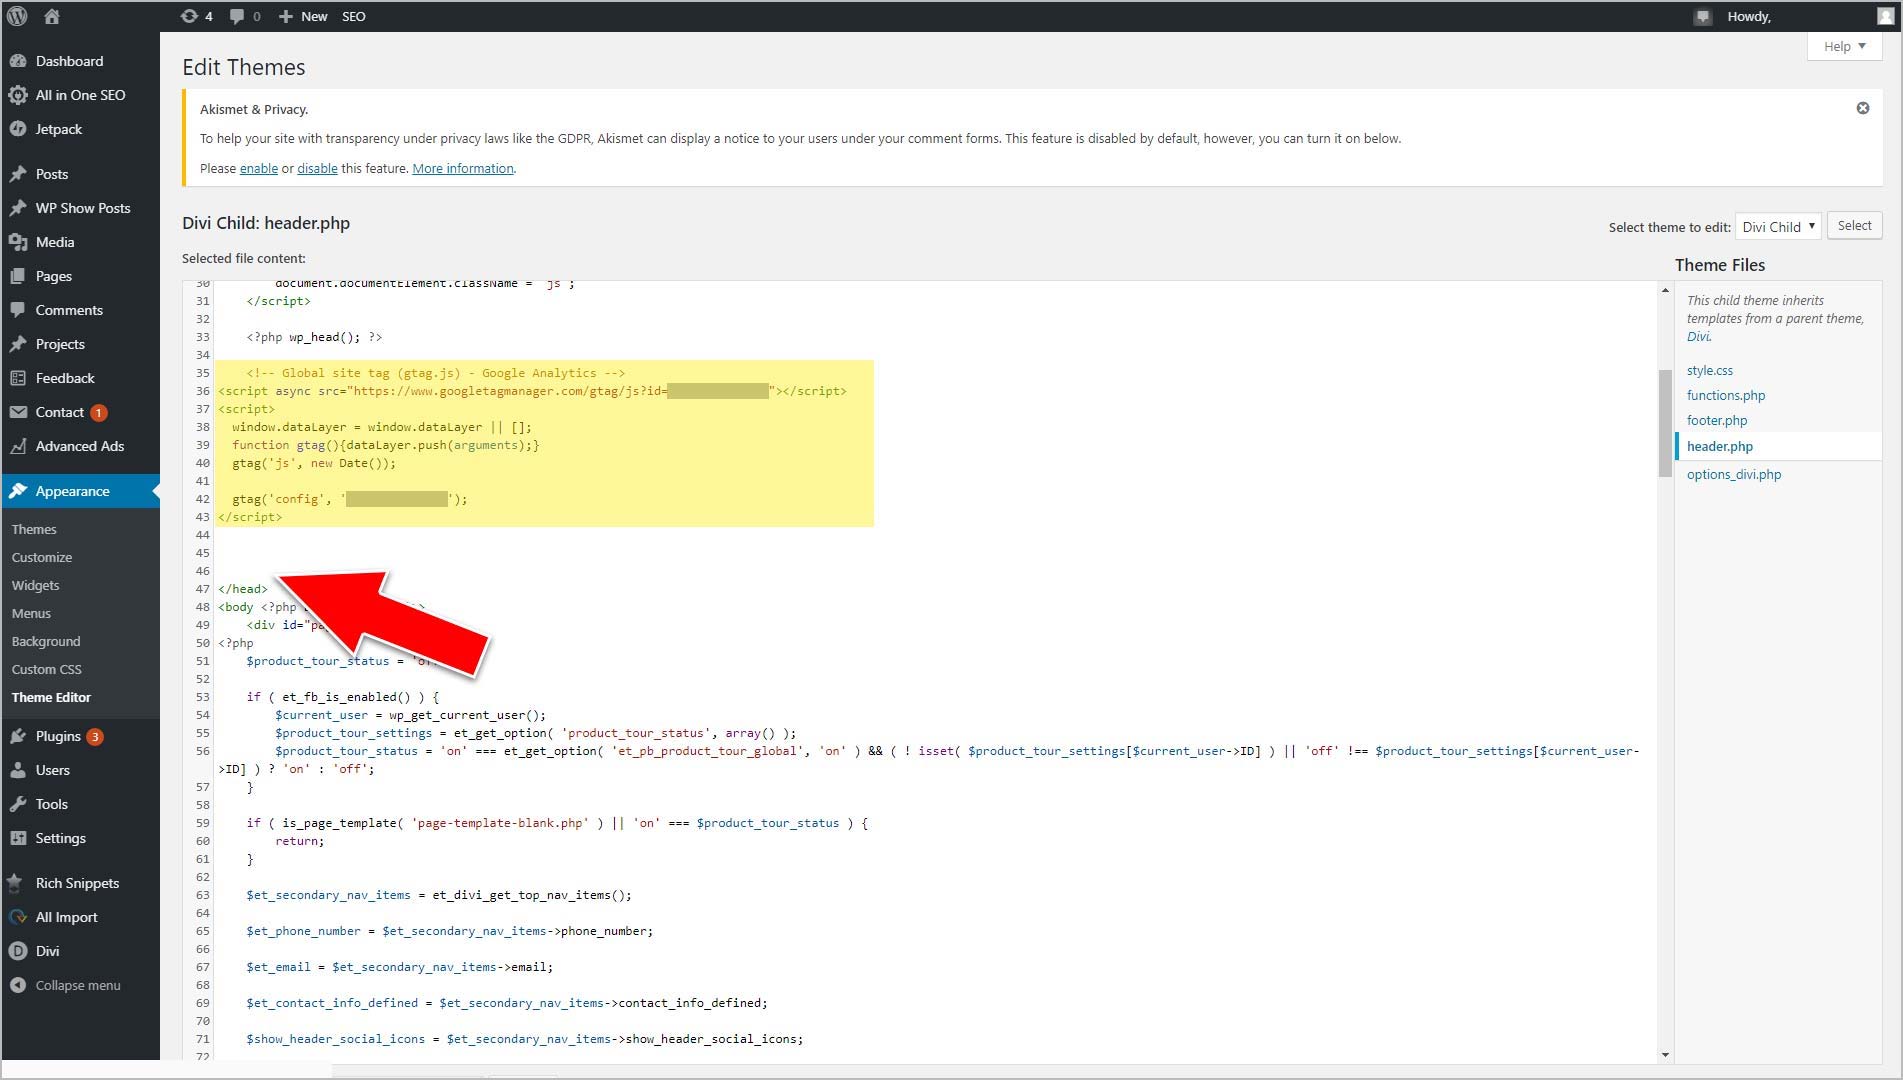Place cursor on the </head> code line

(243, 589)
